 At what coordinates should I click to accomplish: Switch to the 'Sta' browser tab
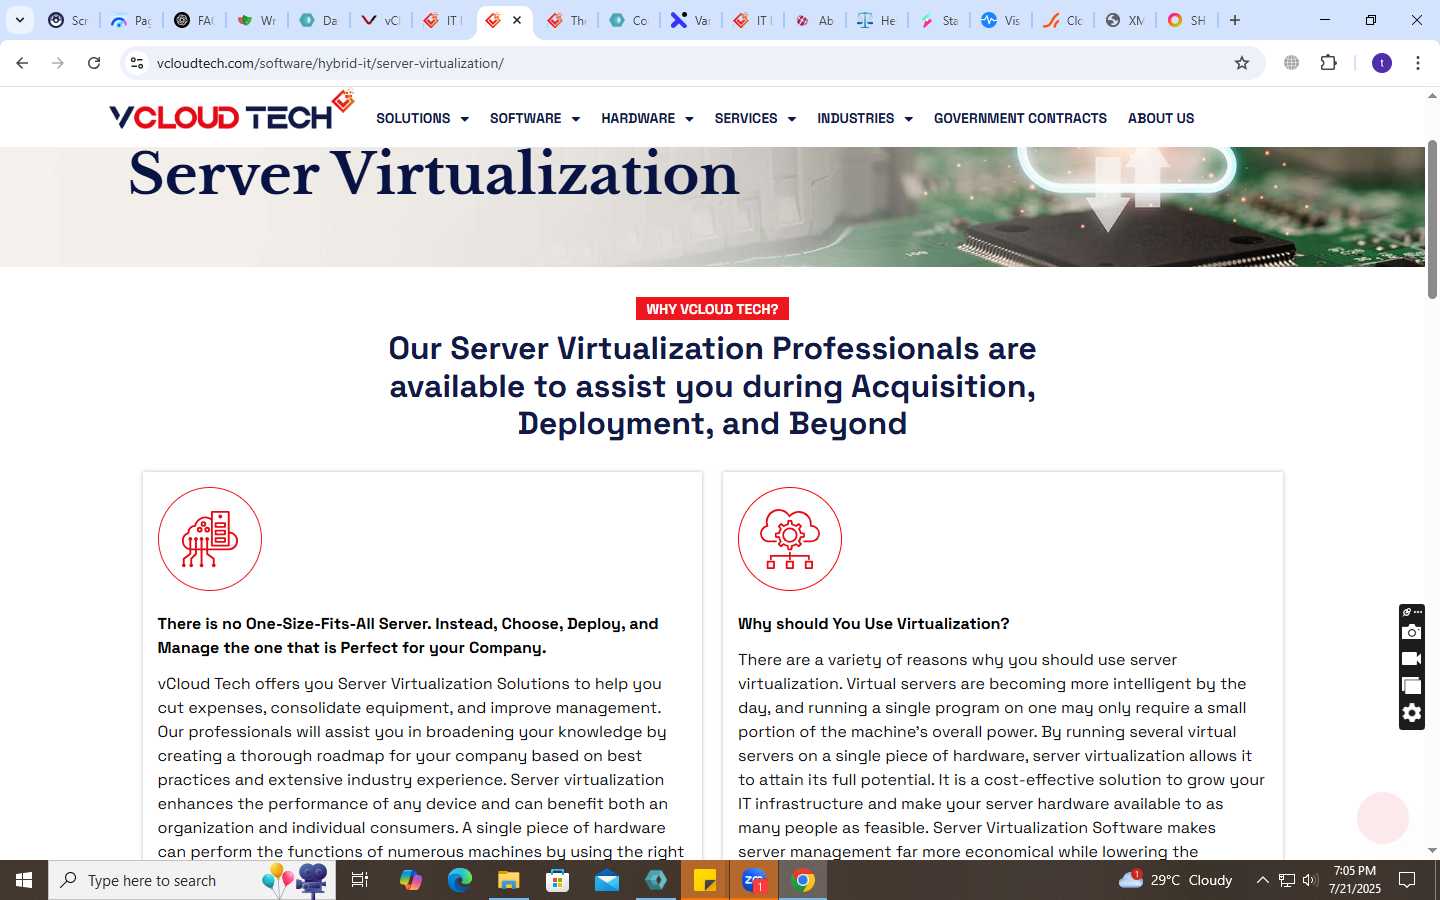tap(938, 20)
